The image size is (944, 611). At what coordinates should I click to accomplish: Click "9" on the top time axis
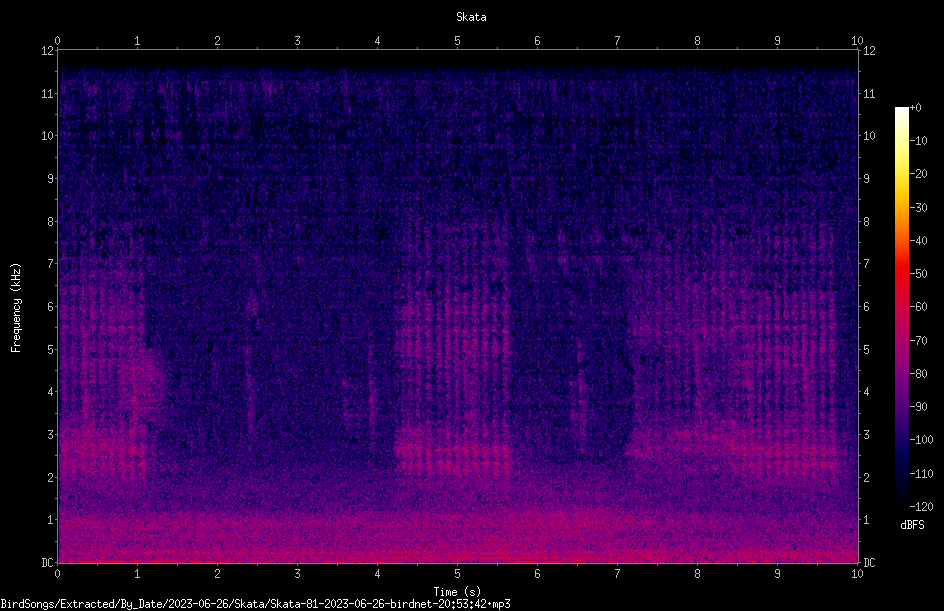pyautogui.click(x=777, y=41)
